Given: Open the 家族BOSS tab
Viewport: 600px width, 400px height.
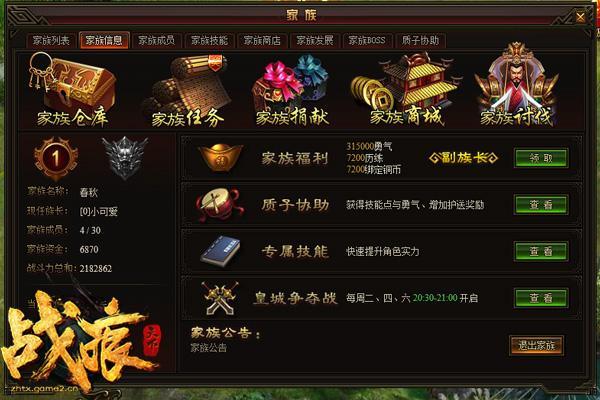Looking at the screenshot, I should point(367,40).
